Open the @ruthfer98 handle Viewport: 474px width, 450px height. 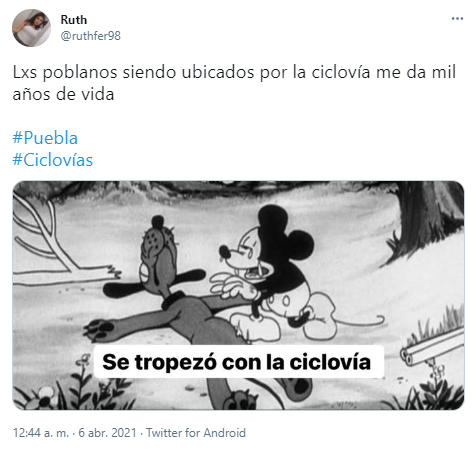(x=91, y=36)
